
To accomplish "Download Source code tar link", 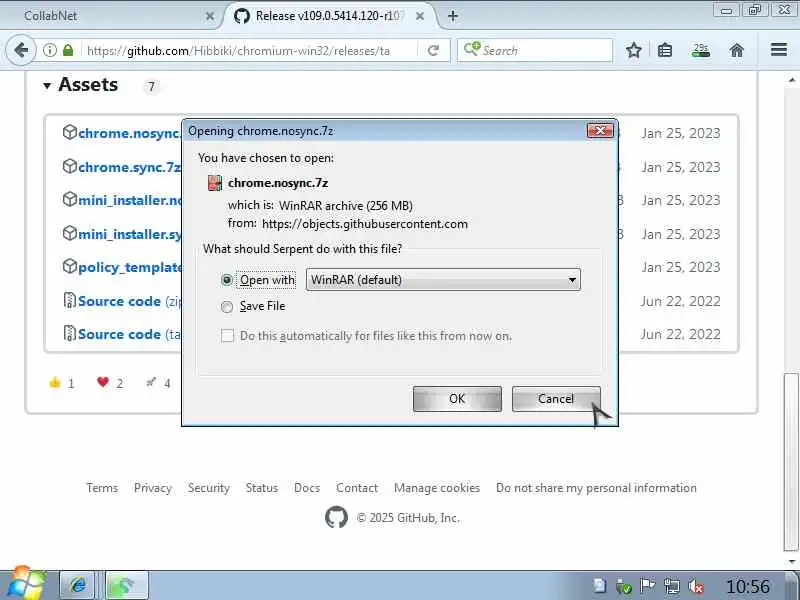I will pos(130,334).
